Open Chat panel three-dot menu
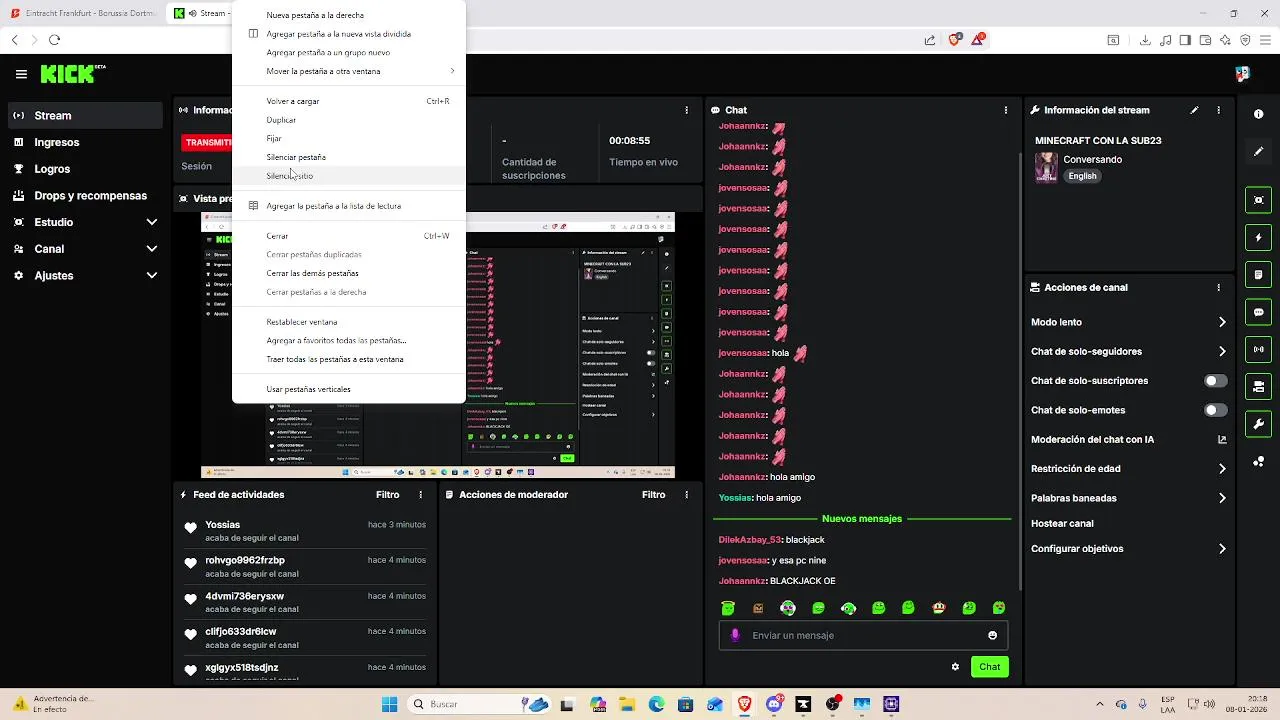This screenshot has width=1280, height=720. click(x=1006, y=110)
